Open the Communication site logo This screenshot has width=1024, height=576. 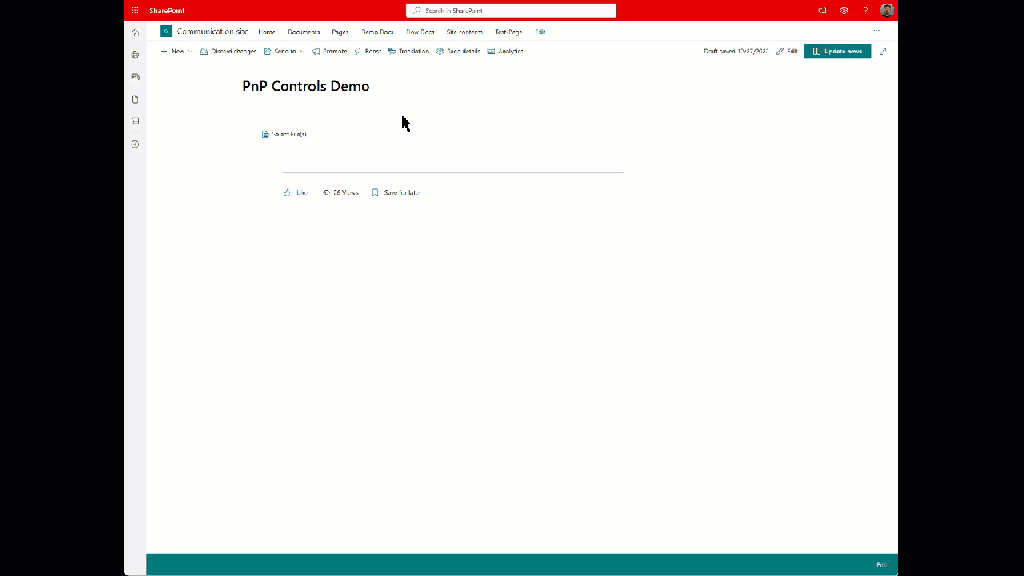[x=166, y=31]
